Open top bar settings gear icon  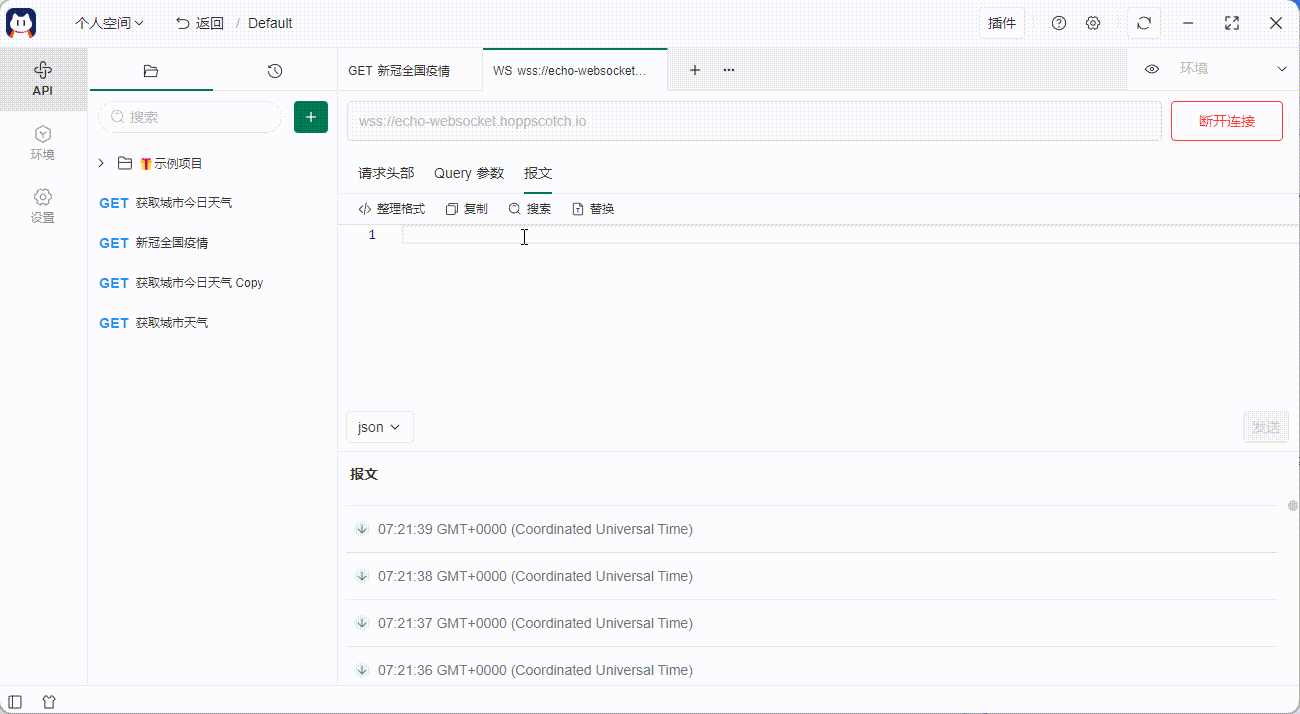point(1093,23)
